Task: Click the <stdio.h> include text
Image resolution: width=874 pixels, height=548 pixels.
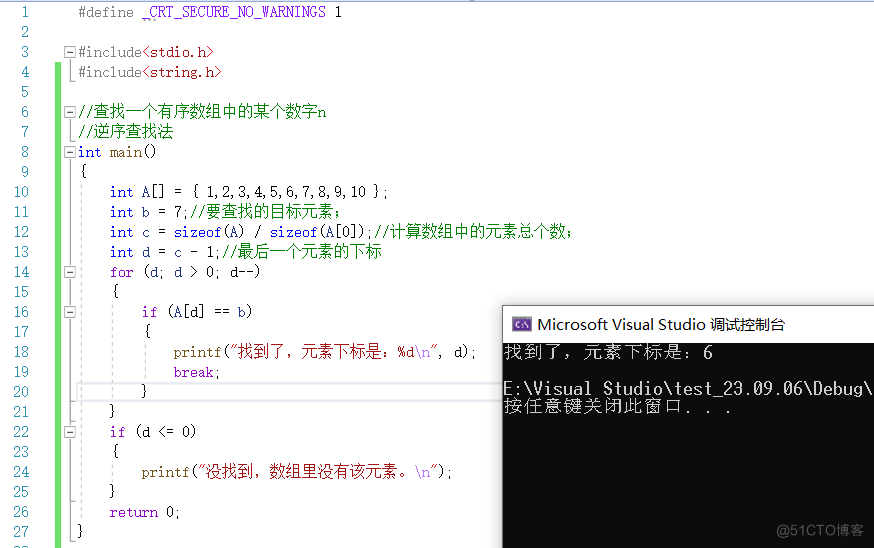Action: coord(178,52)
